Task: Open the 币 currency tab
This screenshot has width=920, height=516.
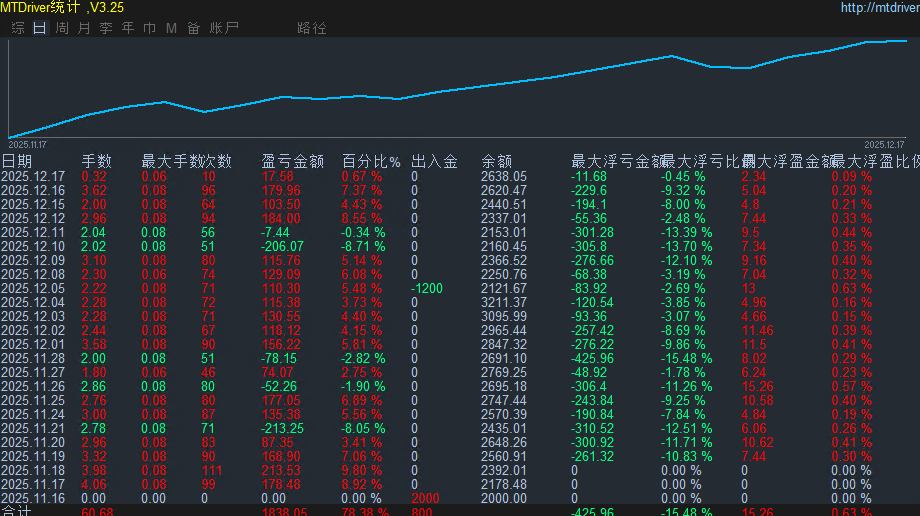Action: pos(150,28)
